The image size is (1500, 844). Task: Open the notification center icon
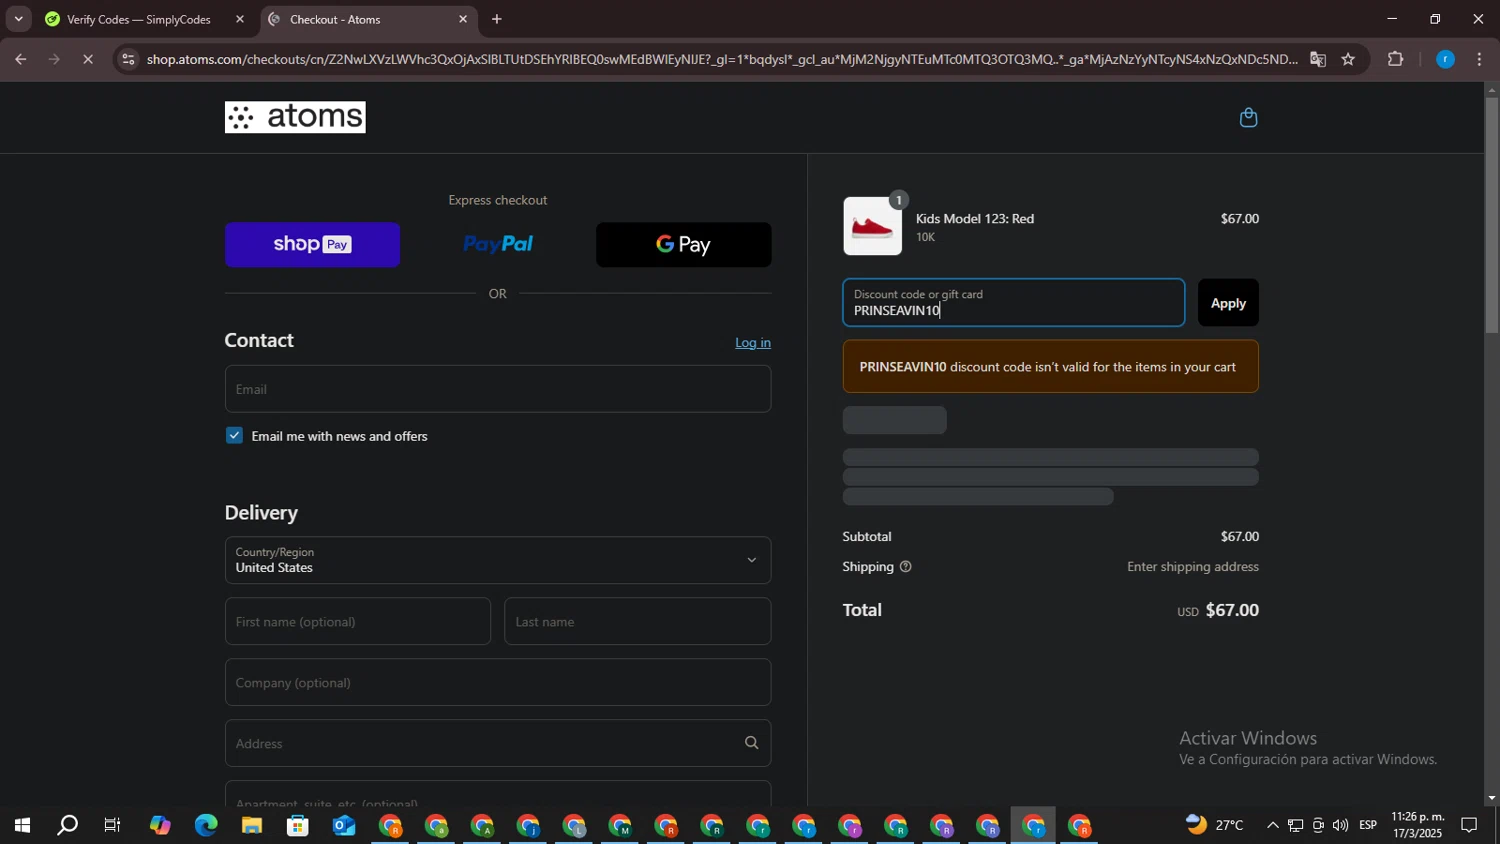click(x=1470, y=826)
